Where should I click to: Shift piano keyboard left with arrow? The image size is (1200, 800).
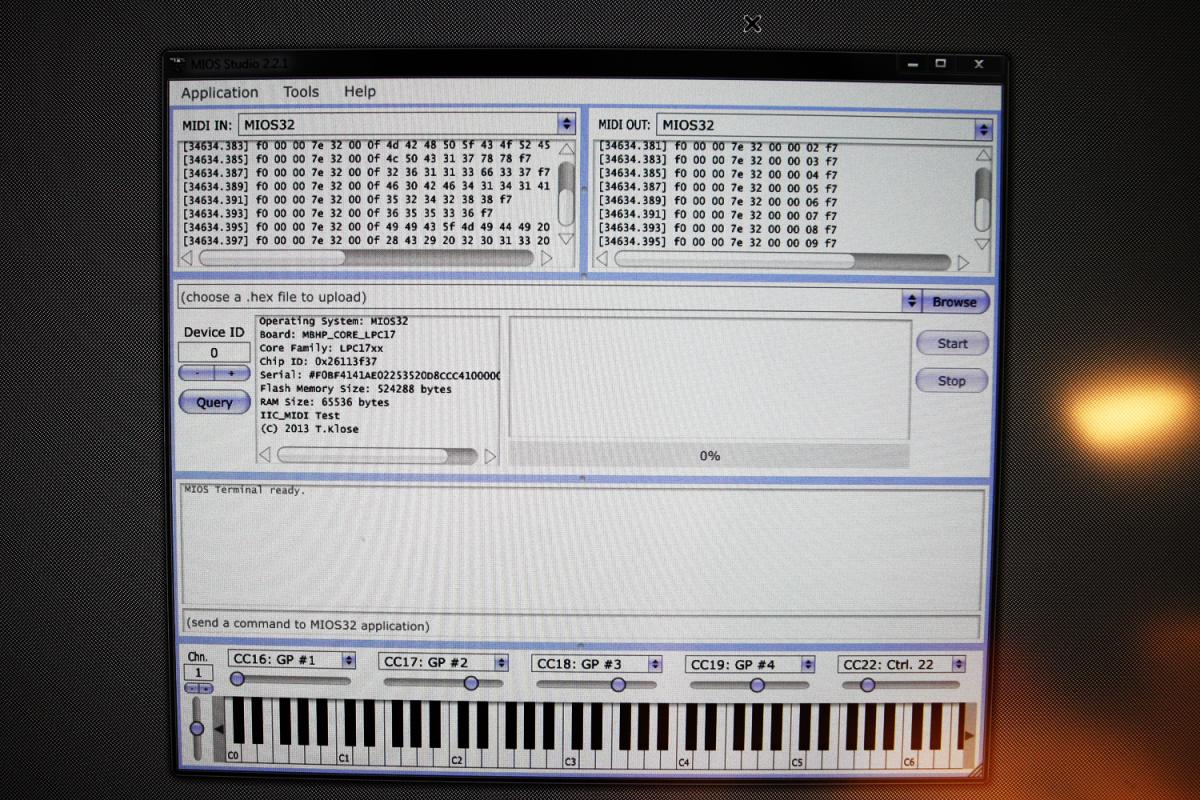pyautogui.click(x=220, y=730)
